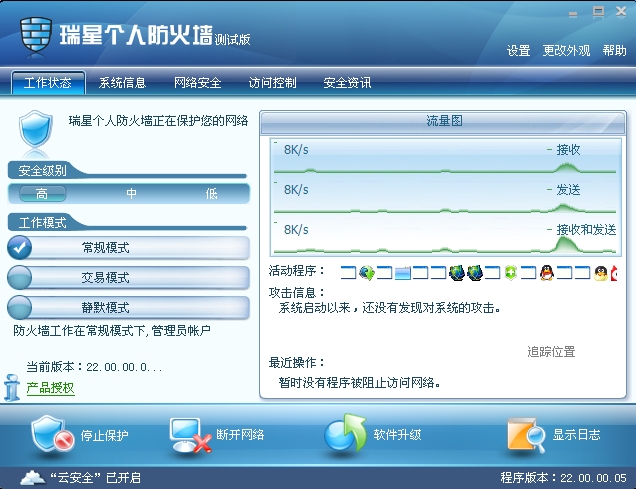
Task: Set security level to 中
Action: [x=131, y=193]
